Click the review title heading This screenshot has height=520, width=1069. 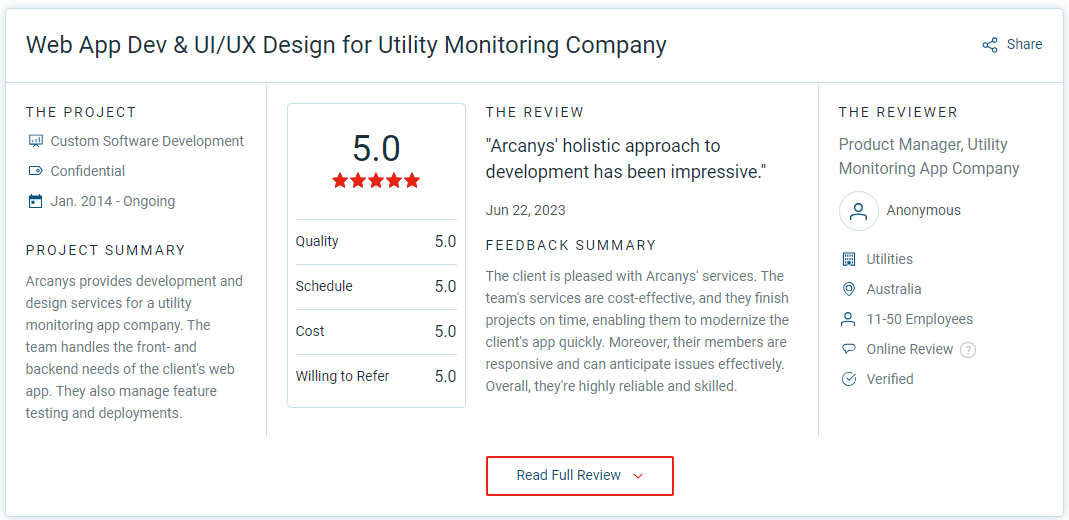click(x=346, y=45)
